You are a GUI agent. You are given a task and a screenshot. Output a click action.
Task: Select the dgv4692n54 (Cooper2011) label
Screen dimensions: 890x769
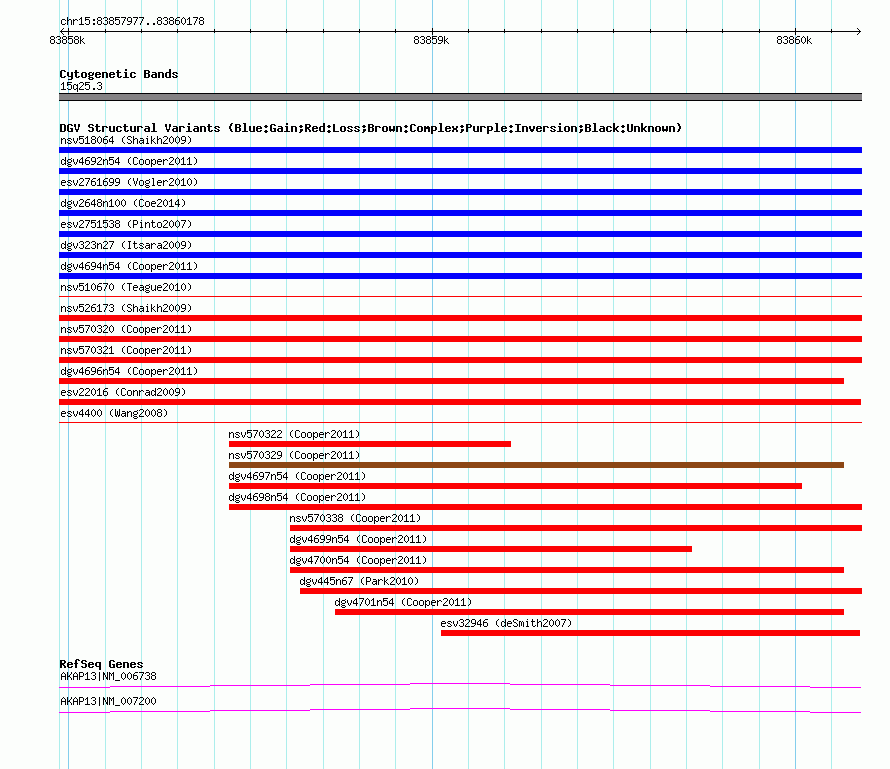pyautogui.click(x=129, y=161)
